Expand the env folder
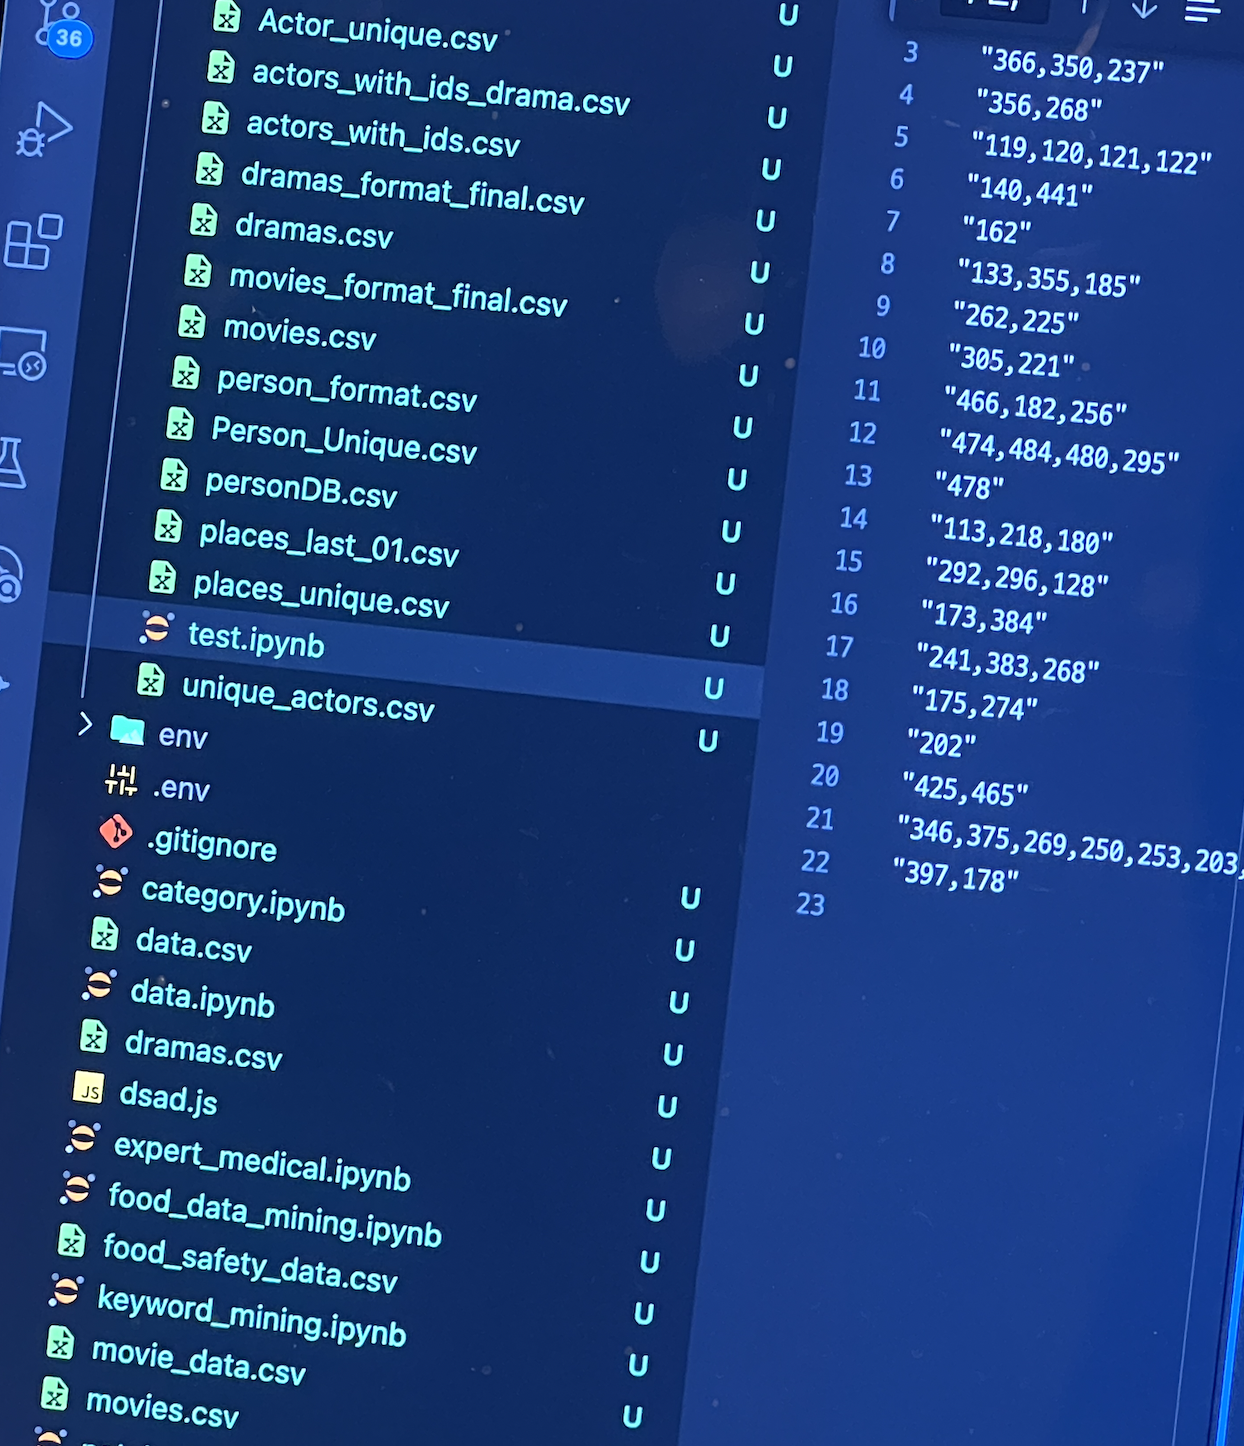This screenshot has height=1446, width=1244. pos(85,724)
